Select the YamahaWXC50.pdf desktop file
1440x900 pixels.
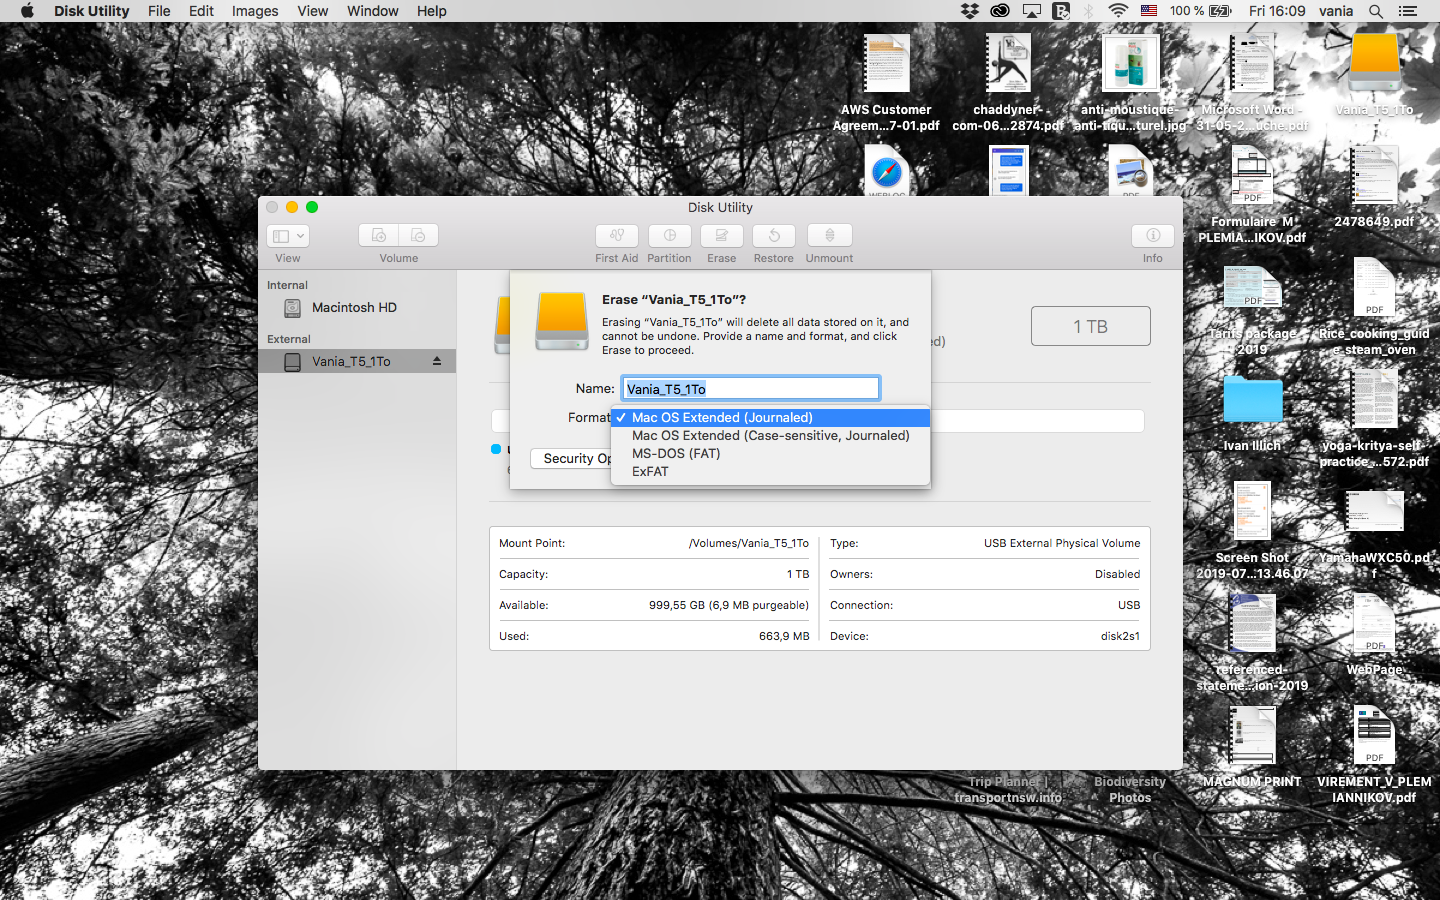pyautogui.click(x=1374, y=512)
